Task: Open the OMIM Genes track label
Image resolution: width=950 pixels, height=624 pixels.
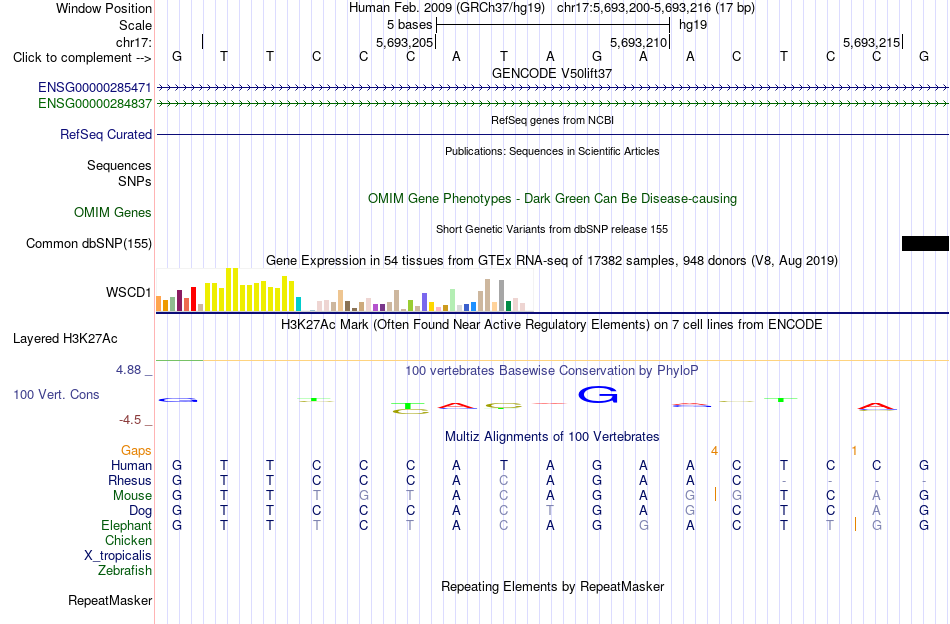Action: [x=113, y=213]
